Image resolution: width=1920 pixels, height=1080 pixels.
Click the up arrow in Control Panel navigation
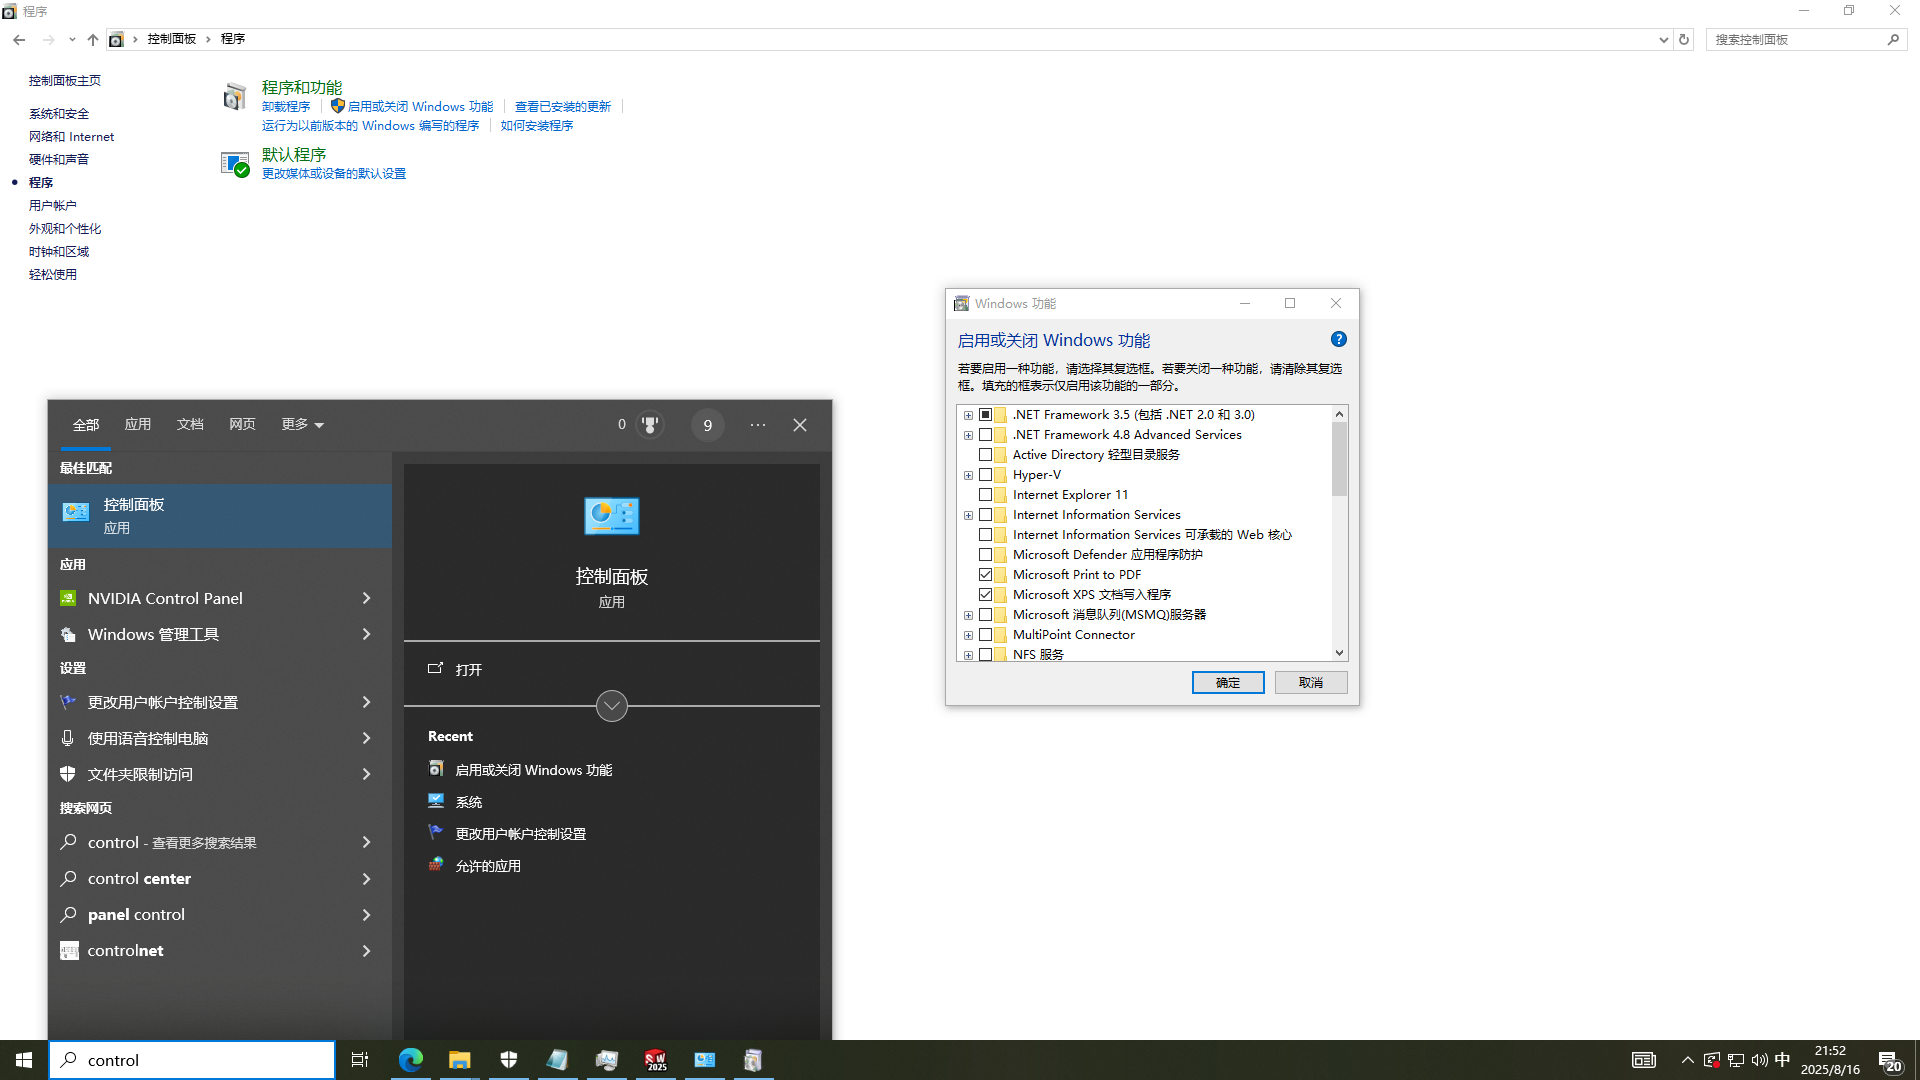point(93,39)
